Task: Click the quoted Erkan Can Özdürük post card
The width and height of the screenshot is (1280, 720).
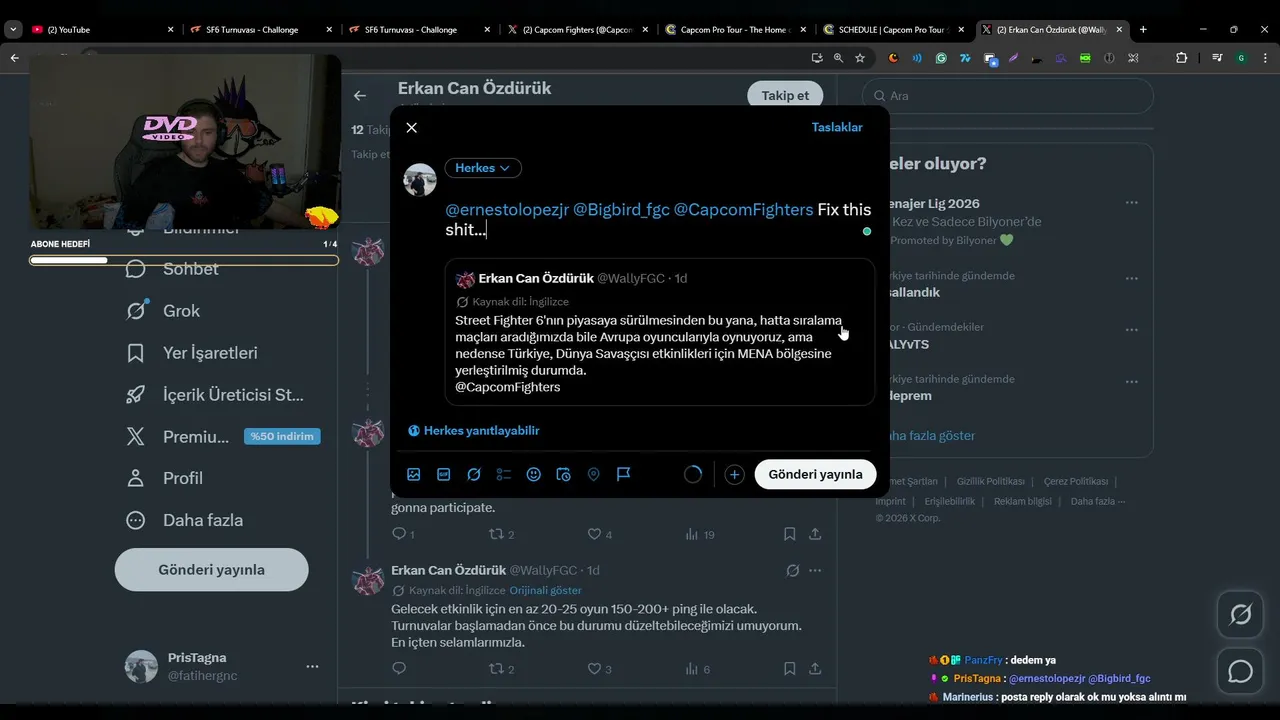Action: point(660,332)
